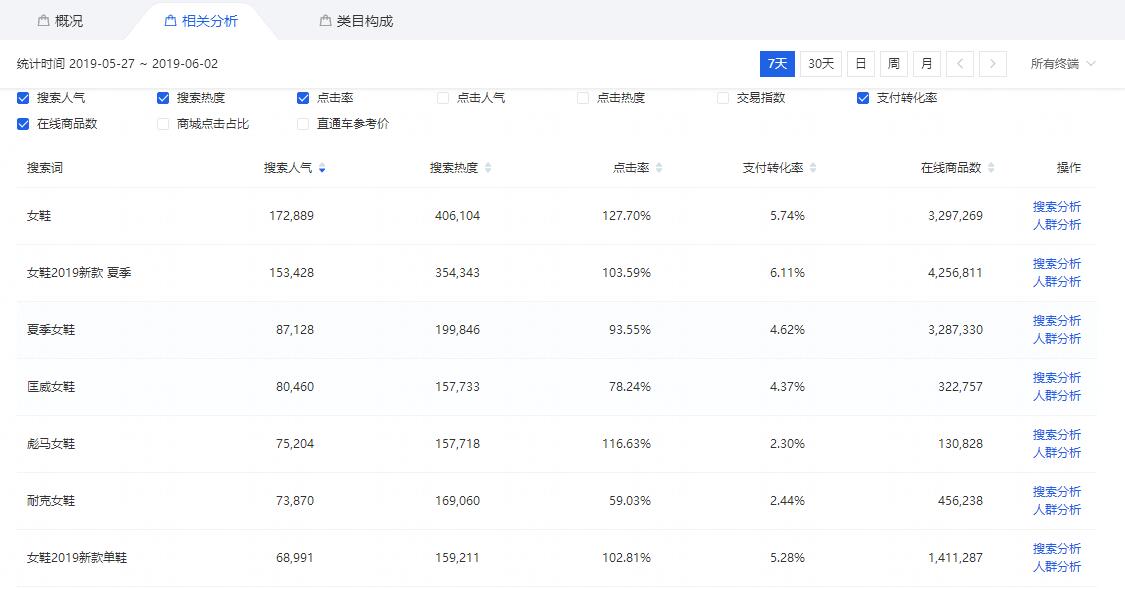Sort by 点击率 using its sort arrows
This screenshot has height=589, width=1125.
[x=659, y=169]
